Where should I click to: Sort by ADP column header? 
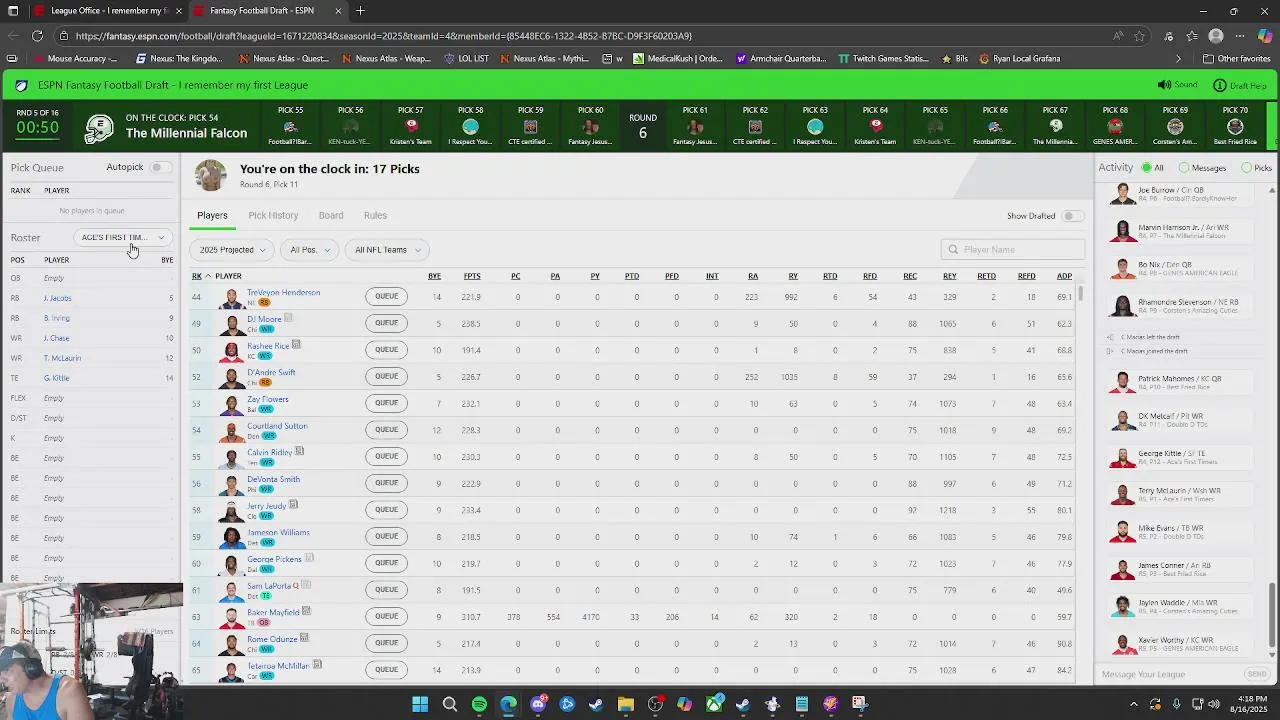click(x=1064, y=276)
